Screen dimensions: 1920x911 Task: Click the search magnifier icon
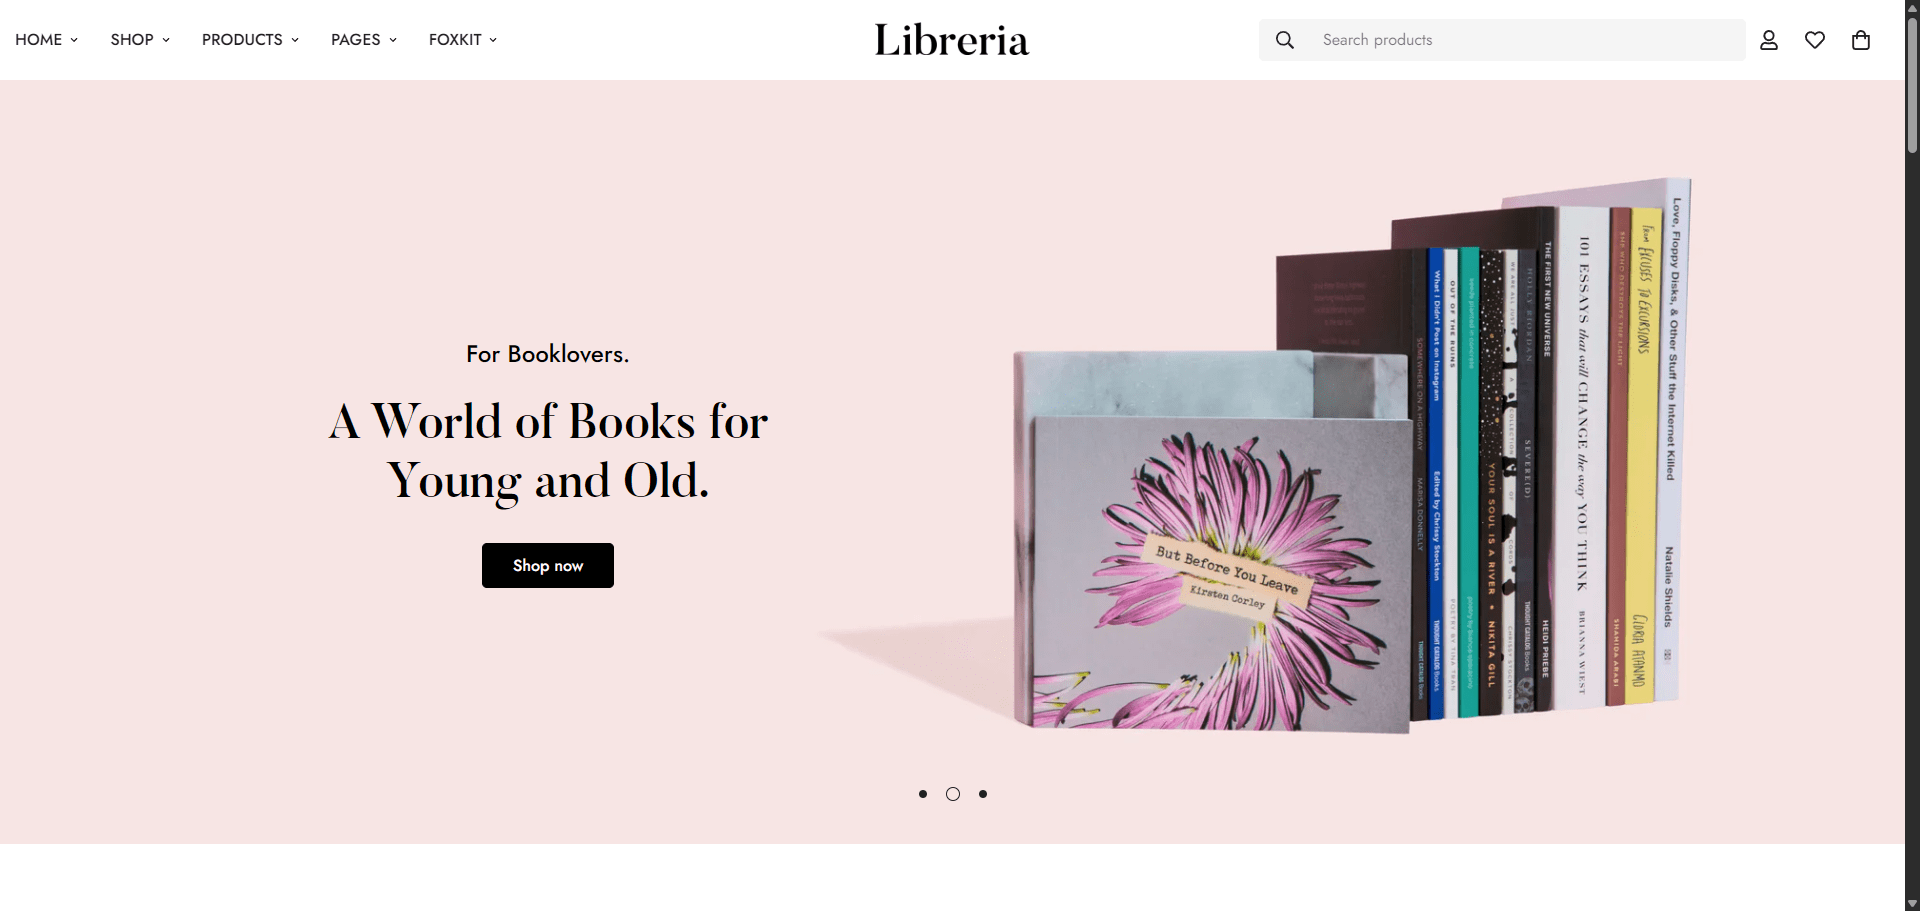click(x=1285, y=40)
